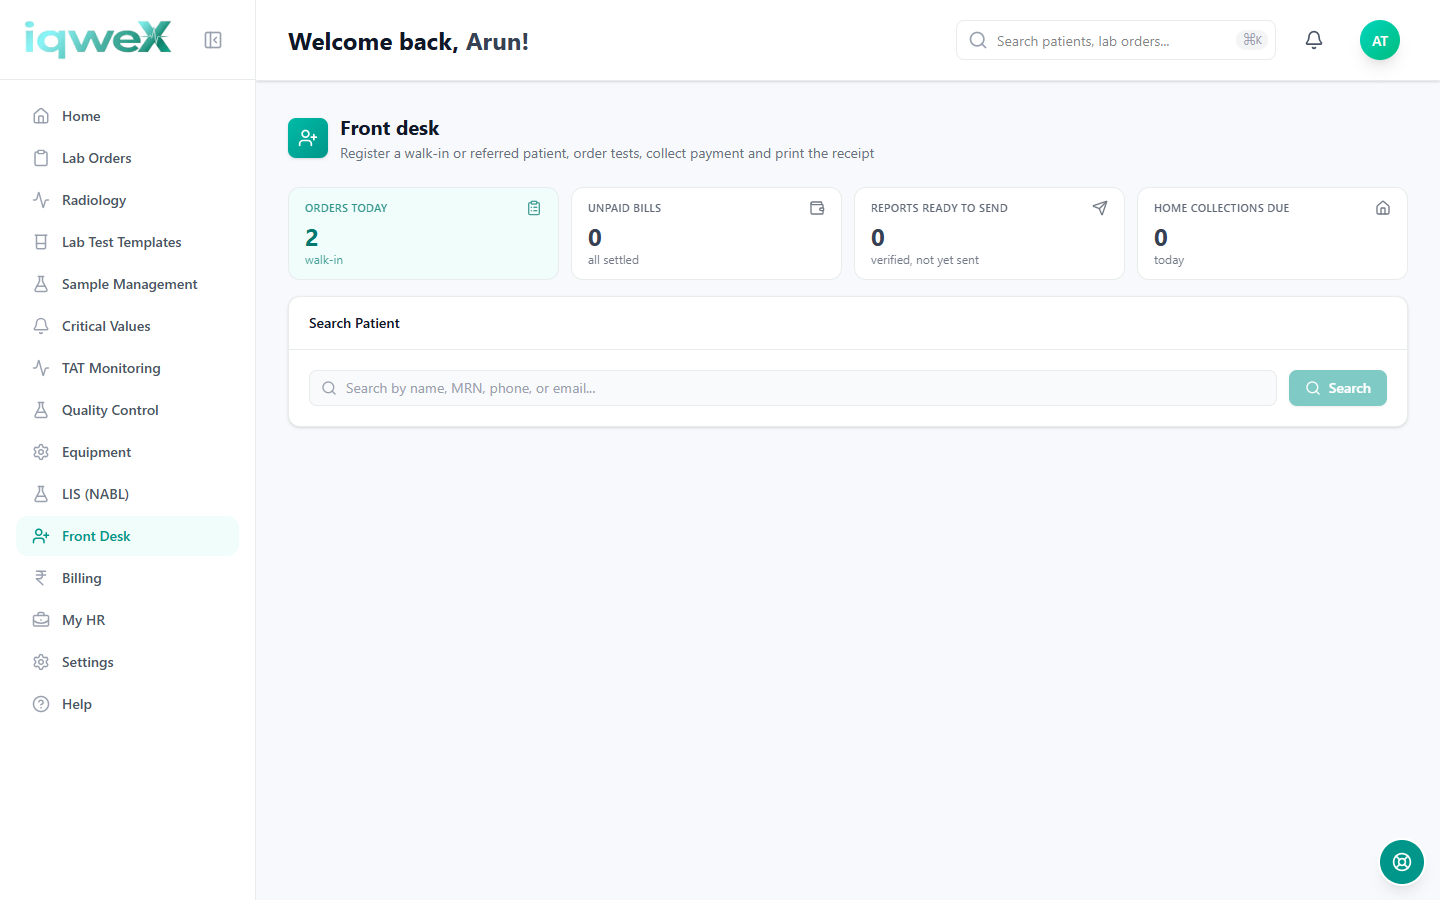
Task: Open the AT user avatar menu
Action: point(1380,40)
